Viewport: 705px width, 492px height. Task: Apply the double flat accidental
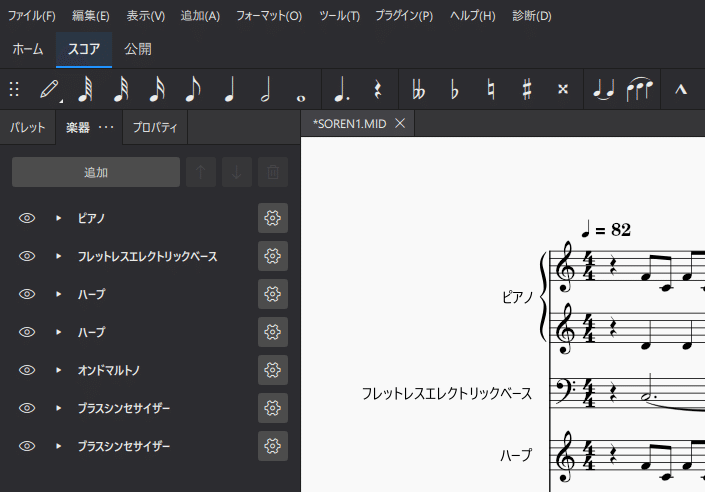[x=419, y=89]
